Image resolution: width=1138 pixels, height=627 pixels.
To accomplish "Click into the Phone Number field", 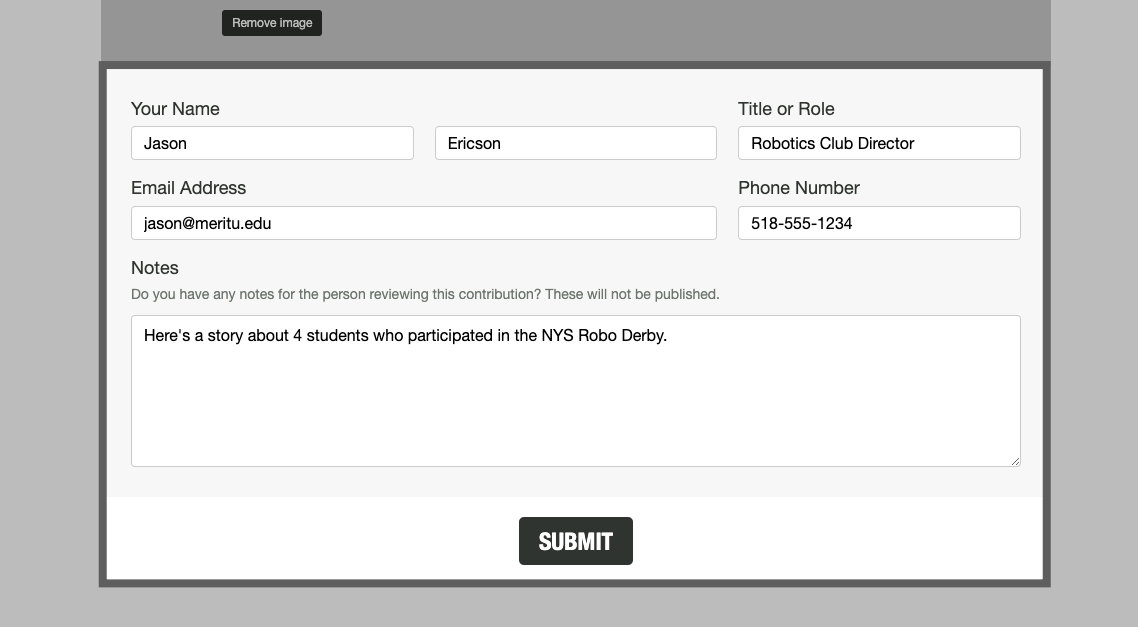I will click(x=878, y=223).
